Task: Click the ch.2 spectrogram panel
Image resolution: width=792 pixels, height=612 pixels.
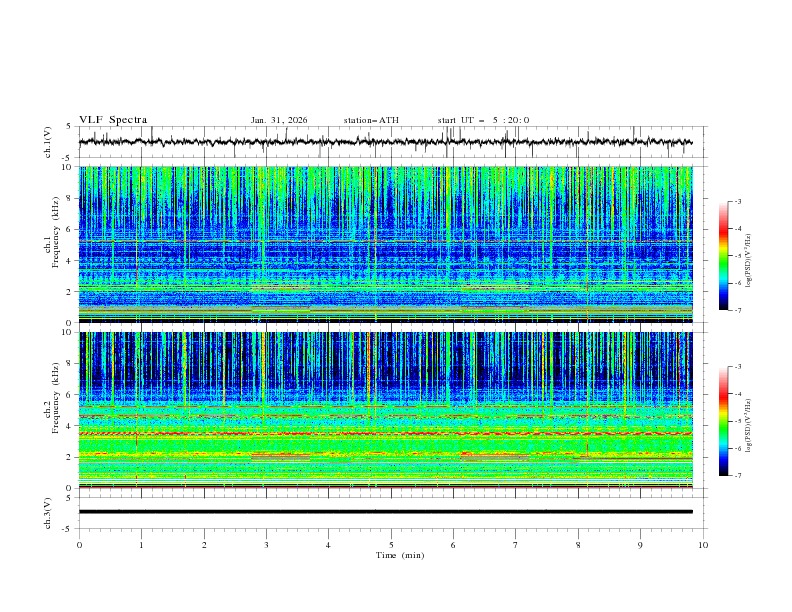Action: coord(385,410)
